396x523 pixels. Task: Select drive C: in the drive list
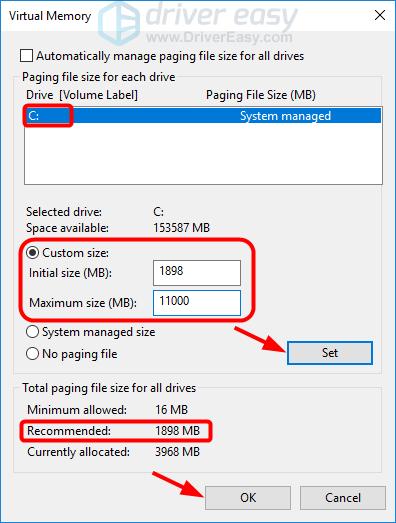click(203, 116)
